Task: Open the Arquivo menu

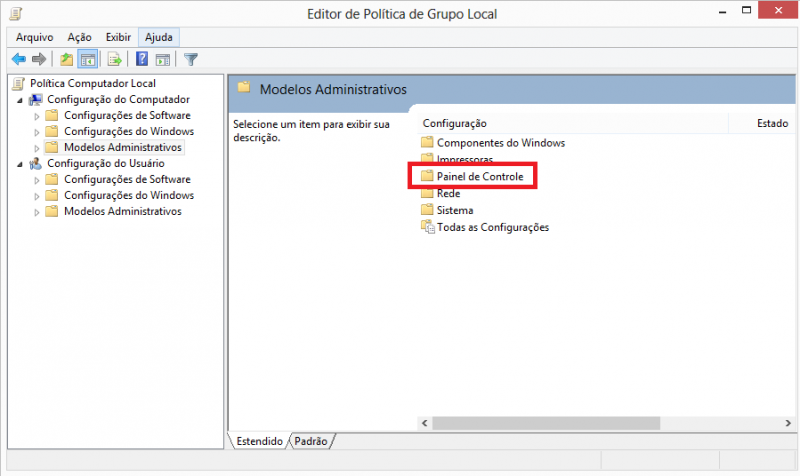Action: pyautogui.click(x=34, y=37)
